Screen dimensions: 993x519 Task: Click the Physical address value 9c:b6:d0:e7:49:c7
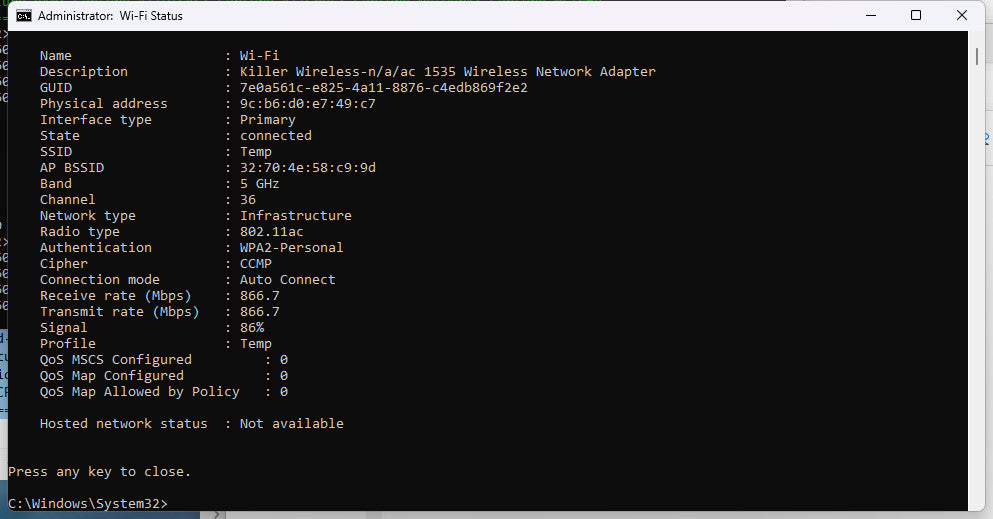(x=307, y=104)
